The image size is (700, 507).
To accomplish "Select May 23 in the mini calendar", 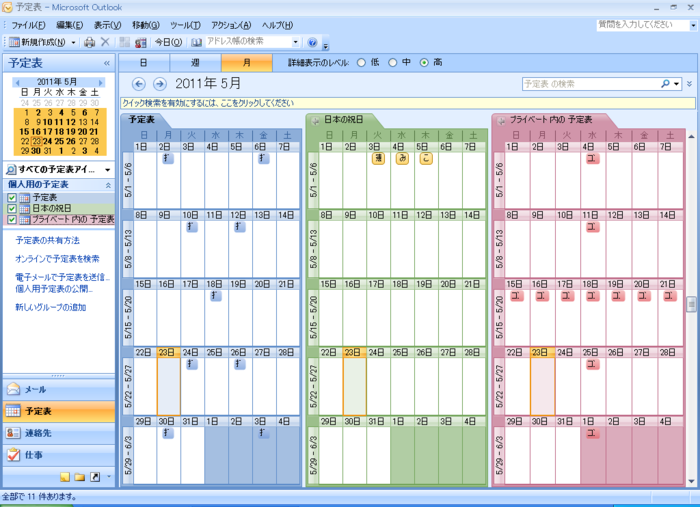I will 37,141.
